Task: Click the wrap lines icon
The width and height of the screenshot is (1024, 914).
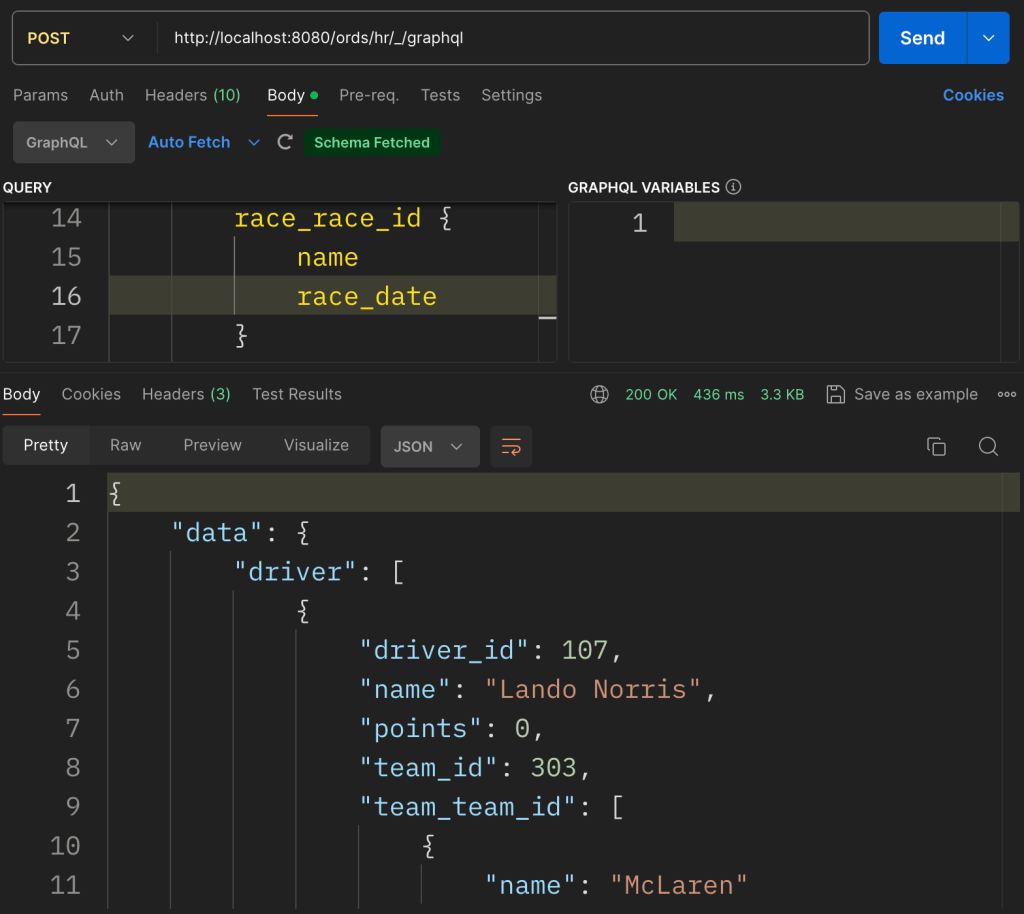Action: tap(511, 446)
